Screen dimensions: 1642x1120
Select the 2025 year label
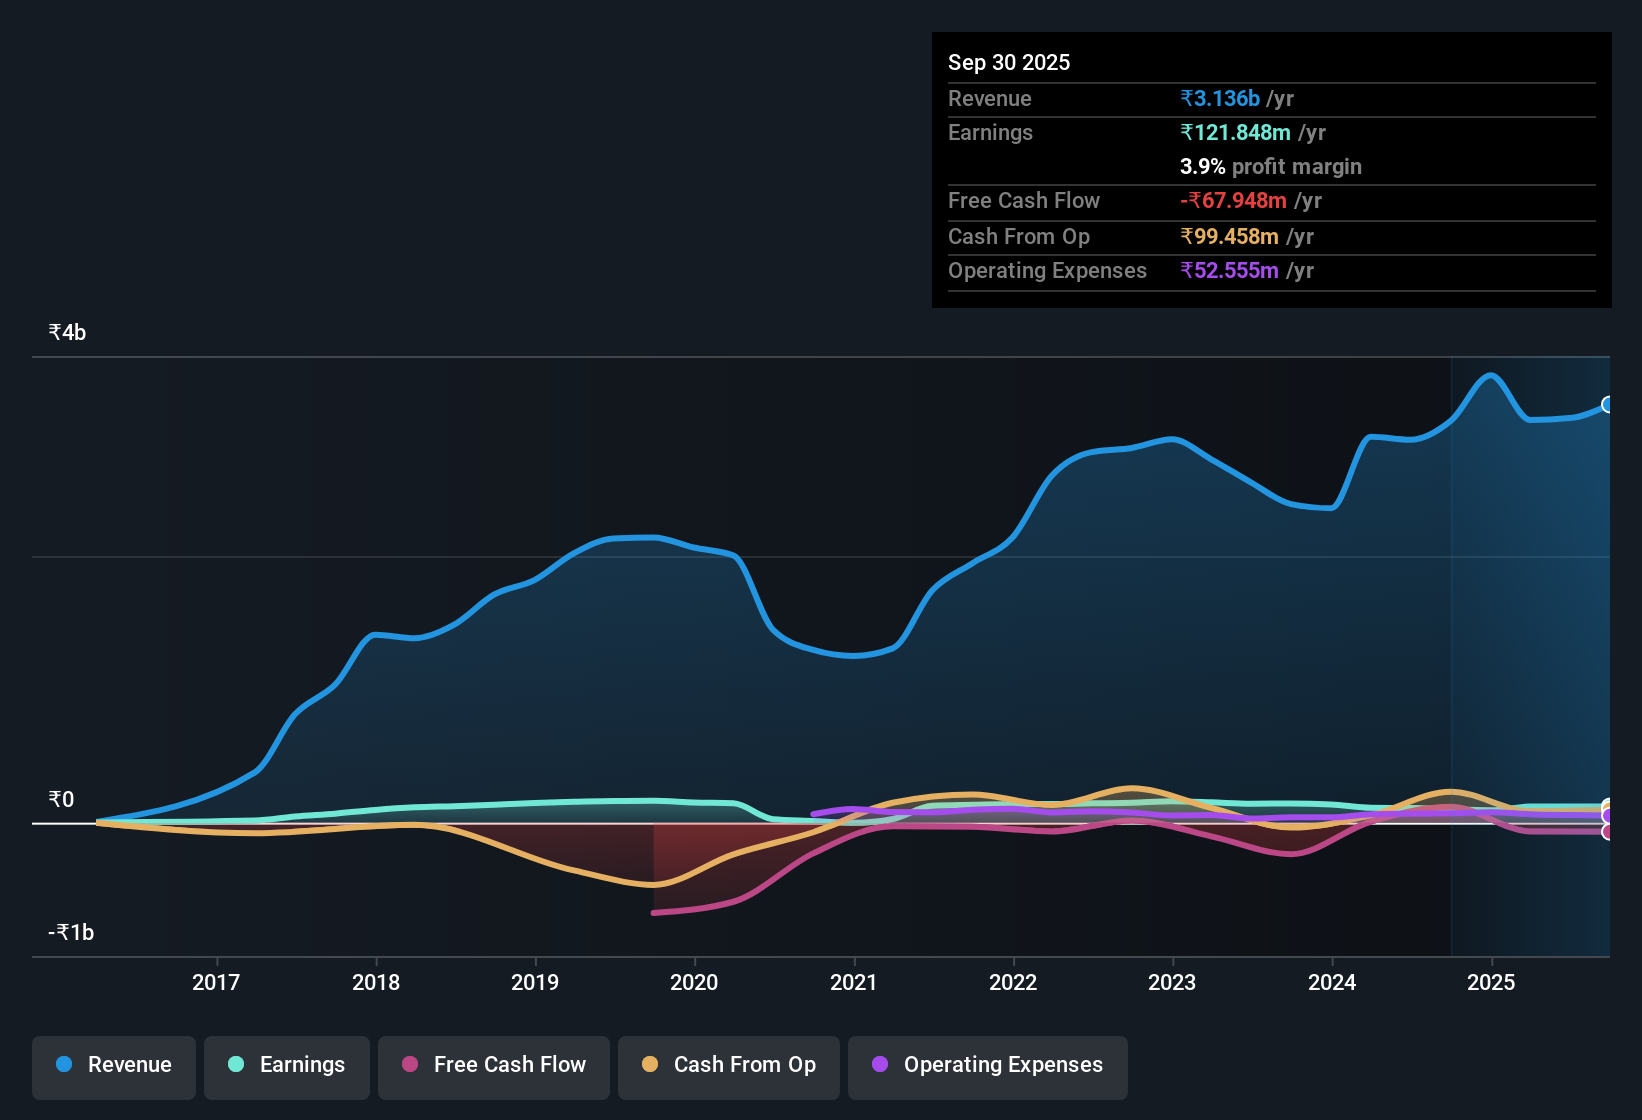tap(1493, 983)
